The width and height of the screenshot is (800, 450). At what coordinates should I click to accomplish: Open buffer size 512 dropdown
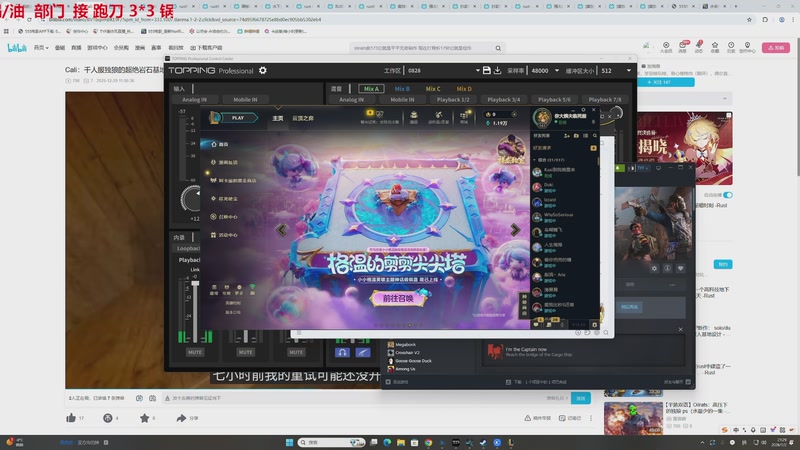(629, 70)
